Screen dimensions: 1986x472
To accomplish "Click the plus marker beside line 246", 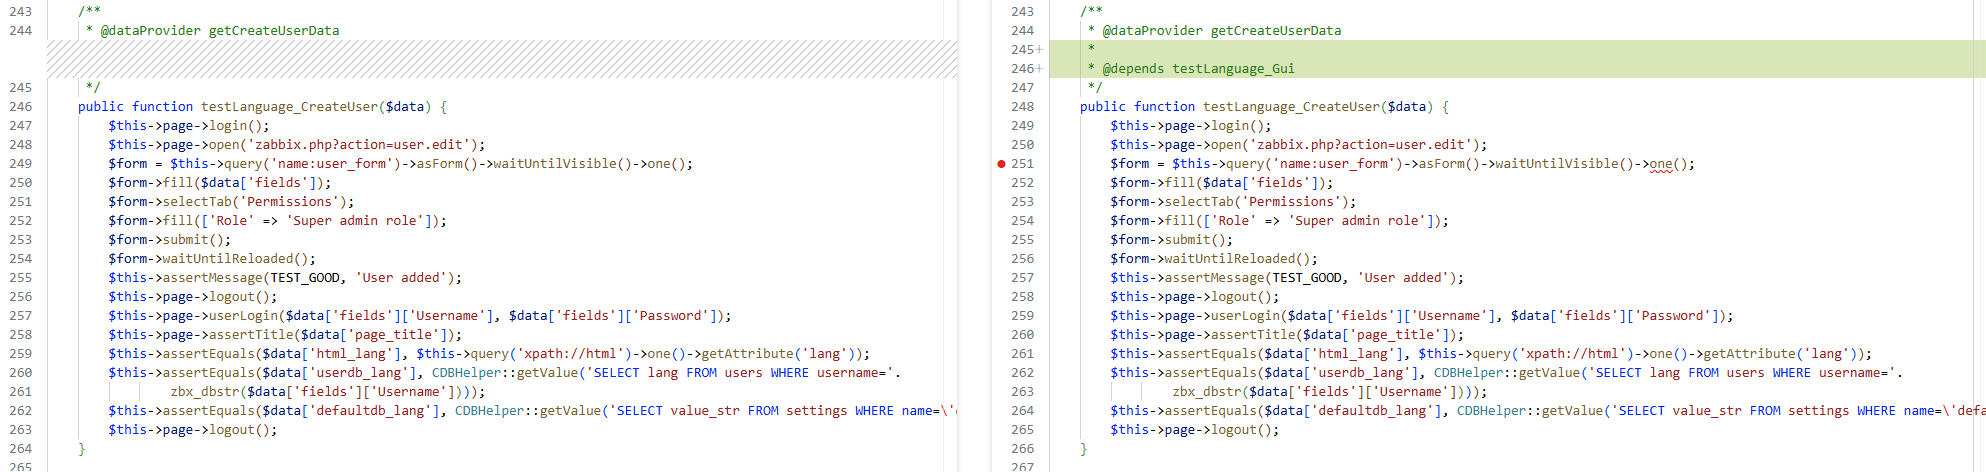I will point(1040,69).
